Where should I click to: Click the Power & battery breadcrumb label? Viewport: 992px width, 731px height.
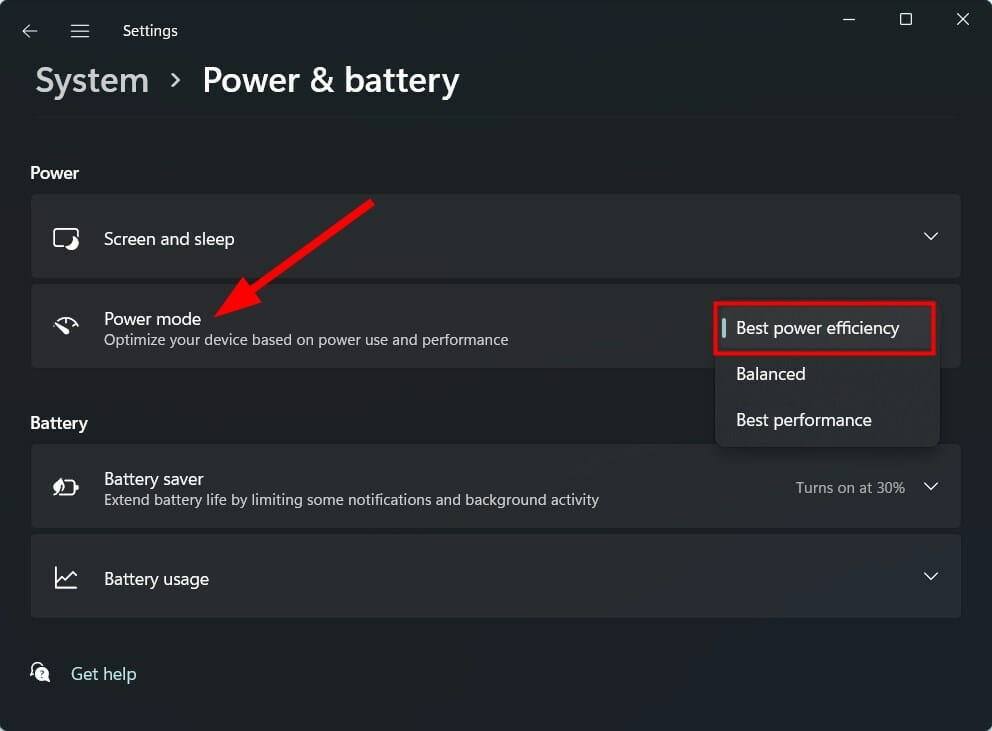coord(331,80)
